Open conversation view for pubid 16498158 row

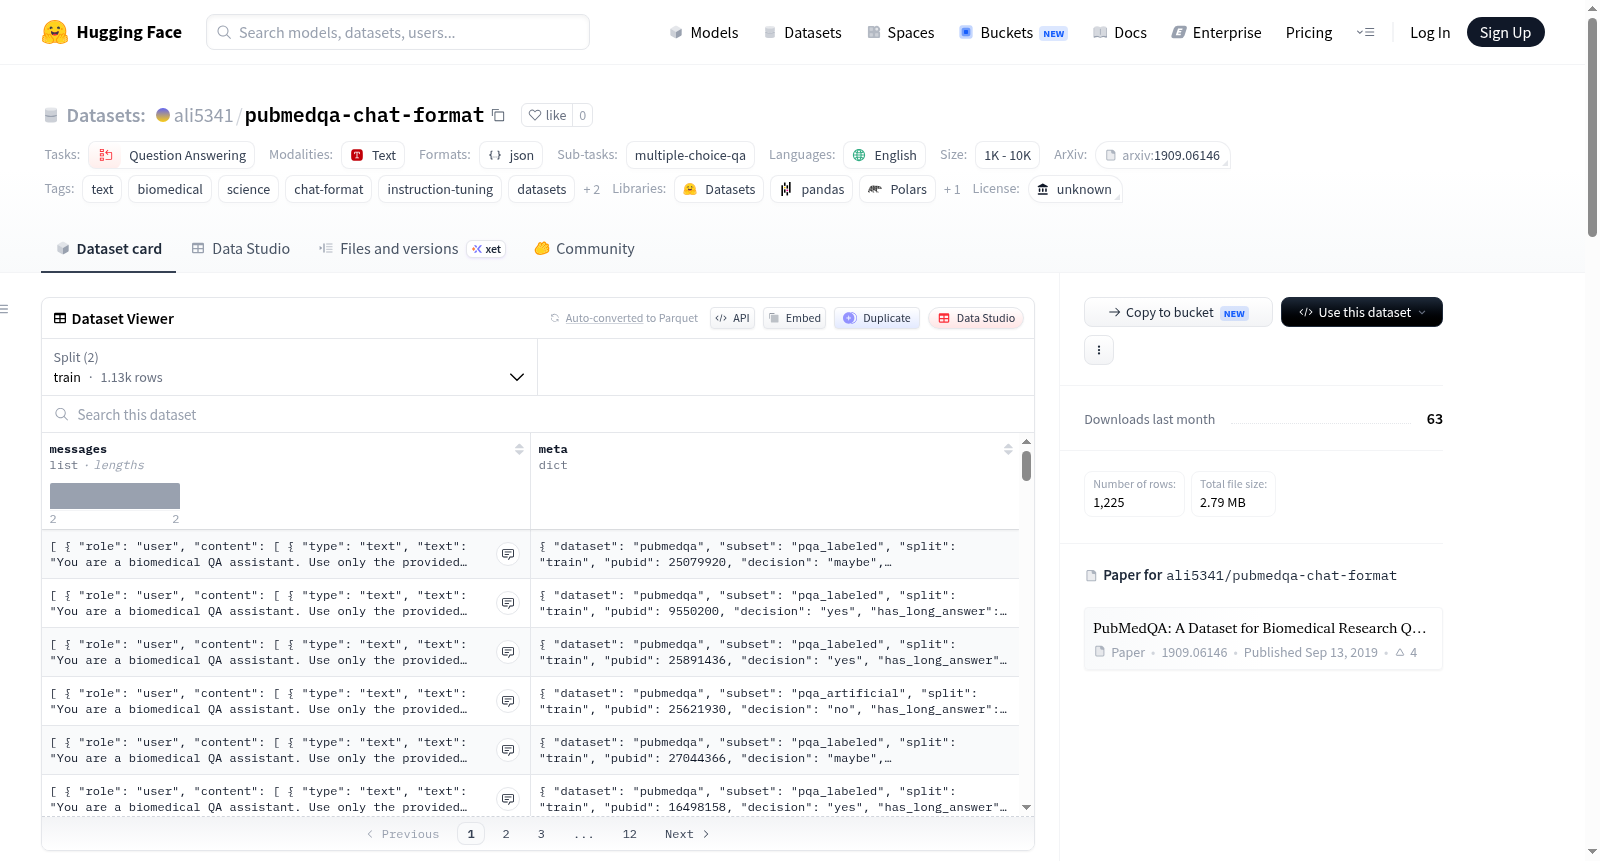click(508, 799)
